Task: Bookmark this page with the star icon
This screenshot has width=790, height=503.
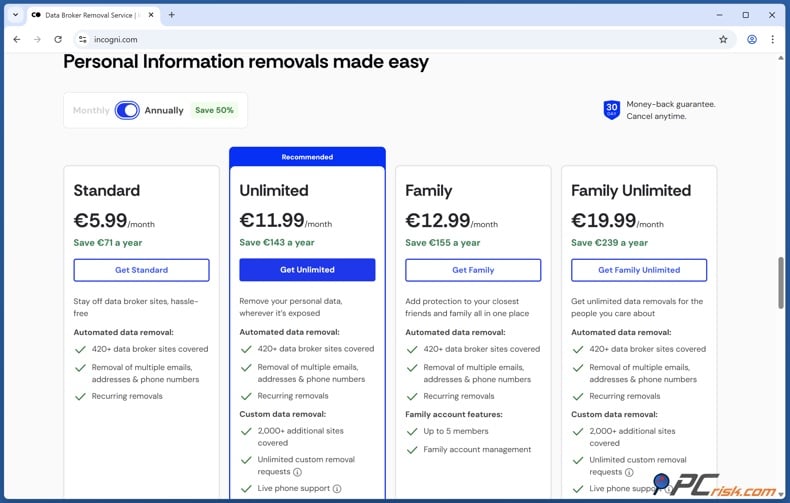Action: click(723, 39)
